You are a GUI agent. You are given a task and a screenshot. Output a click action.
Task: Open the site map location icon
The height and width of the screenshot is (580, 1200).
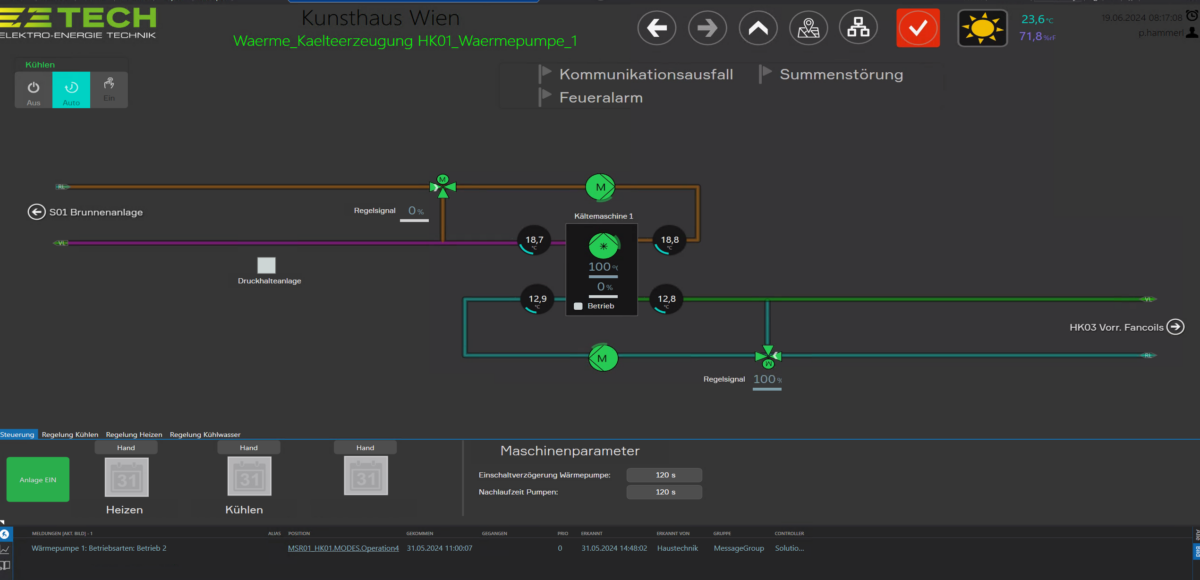808,28
